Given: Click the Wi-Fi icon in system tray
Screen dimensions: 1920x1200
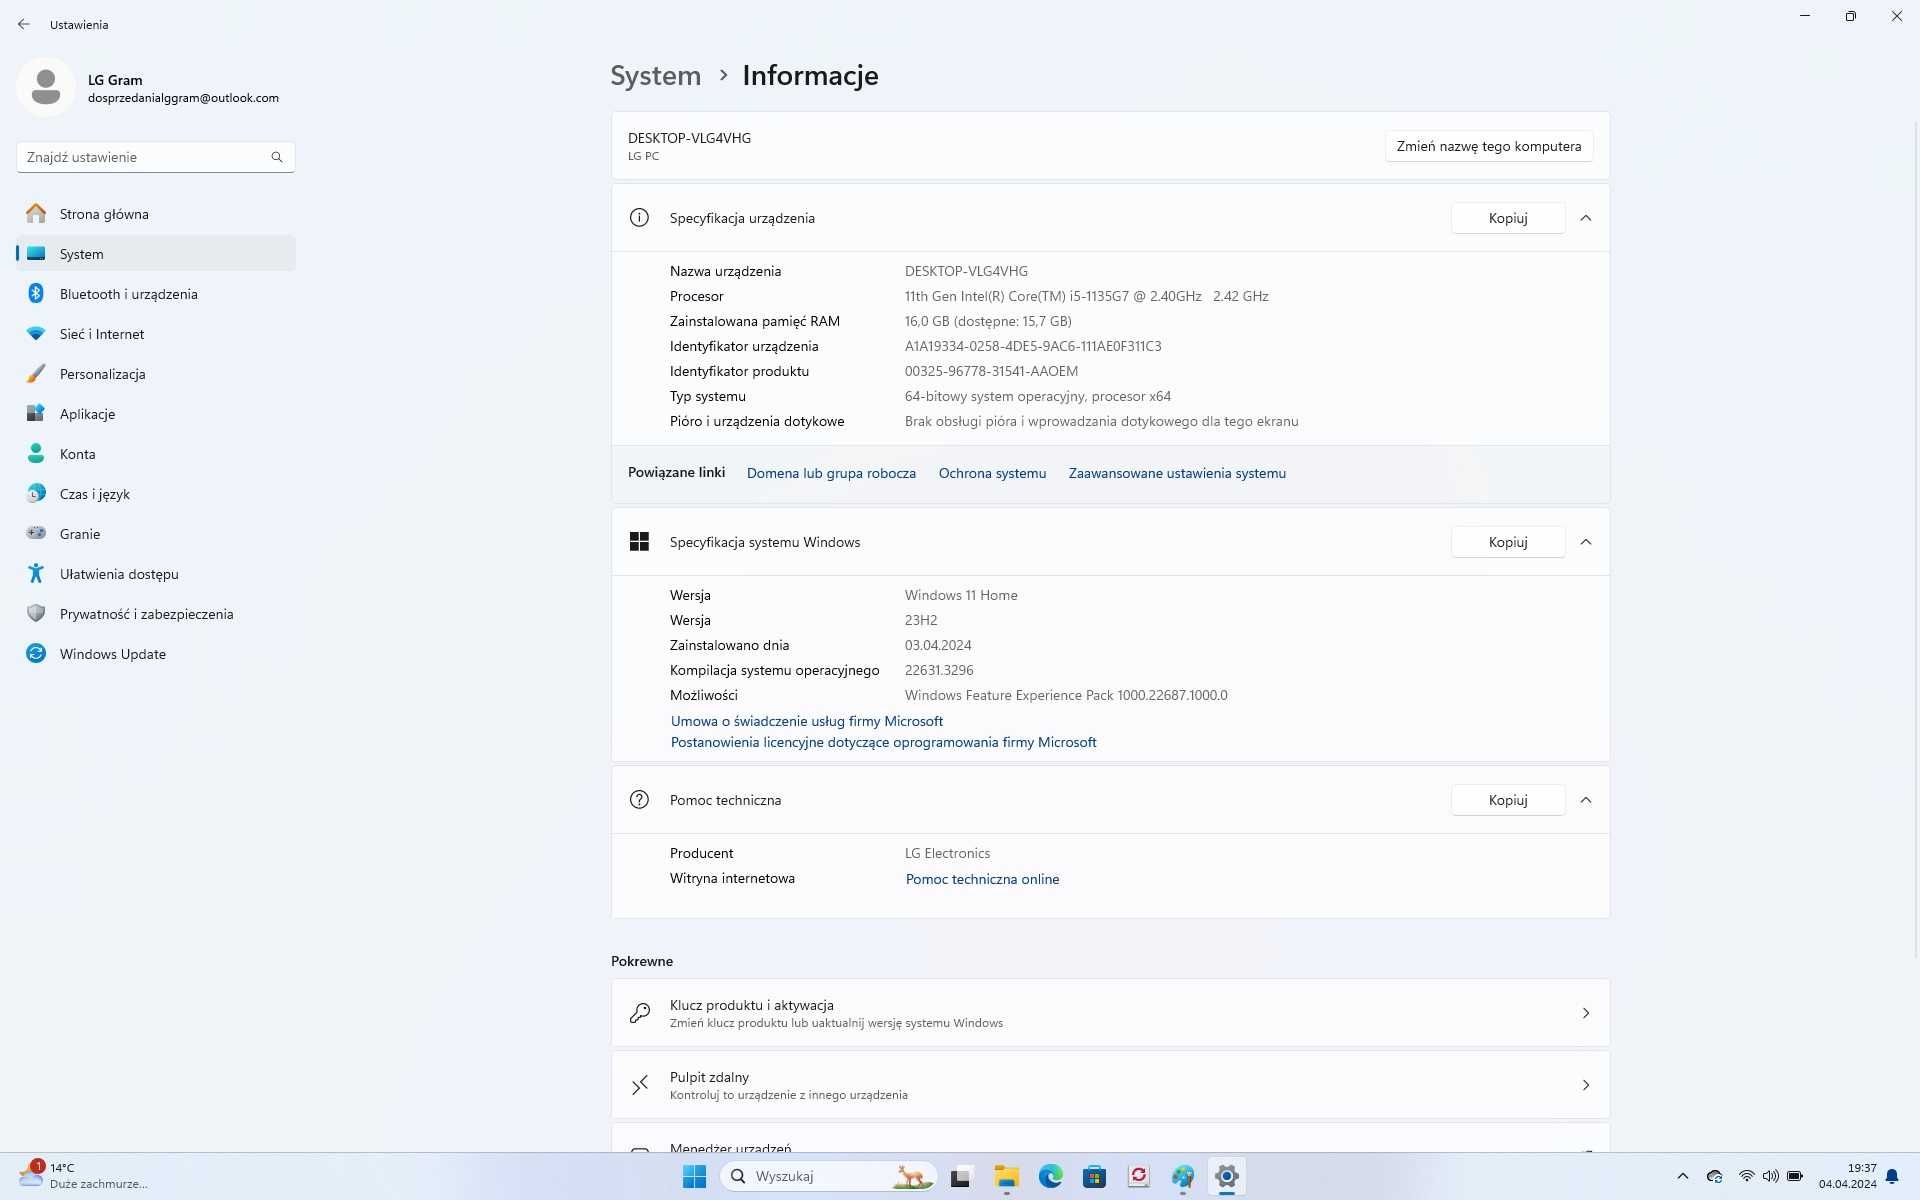Looking at the screenshot, I should (1746, 1176).
